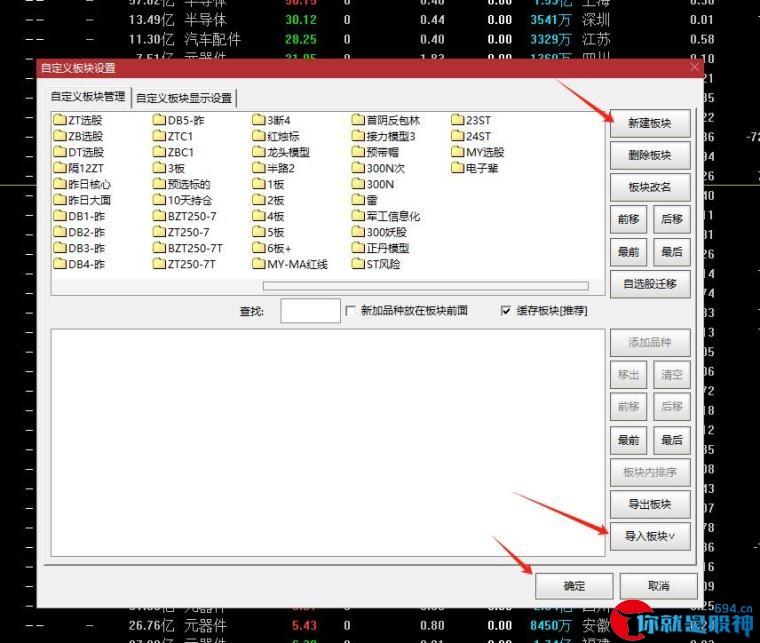
Task: Choose the ZTC1 folder icon
Action: pyautogui.click(x=159, y=136)
